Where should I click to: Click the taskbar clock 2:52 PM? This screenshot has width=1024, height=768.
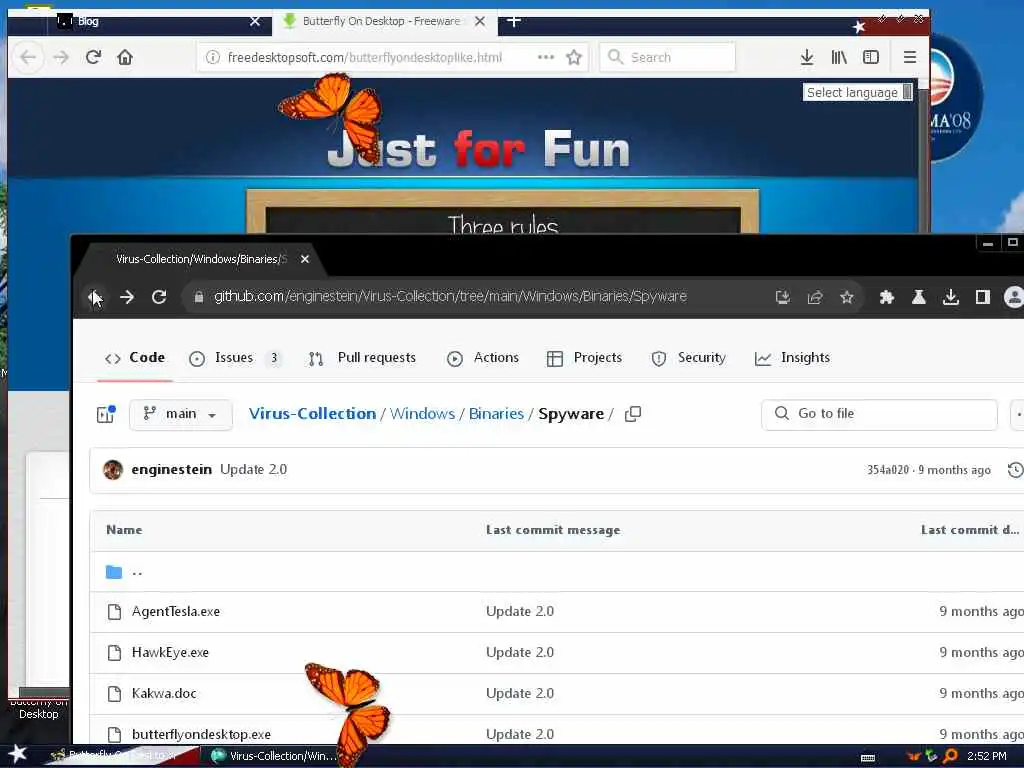click(987, 756)
